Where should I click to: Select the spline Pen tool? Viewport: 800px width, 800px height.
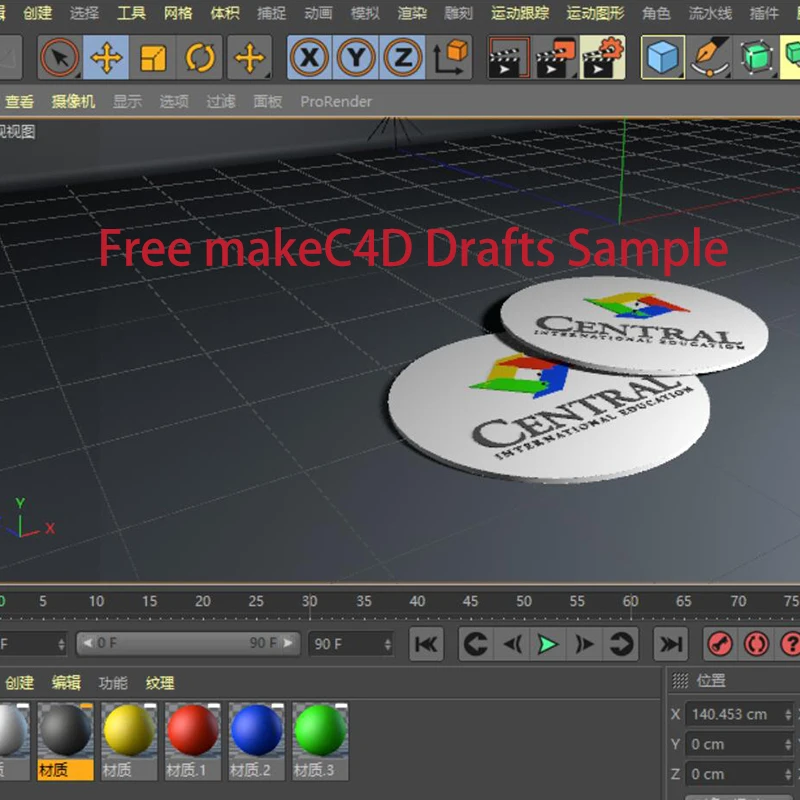pos(710,57)
